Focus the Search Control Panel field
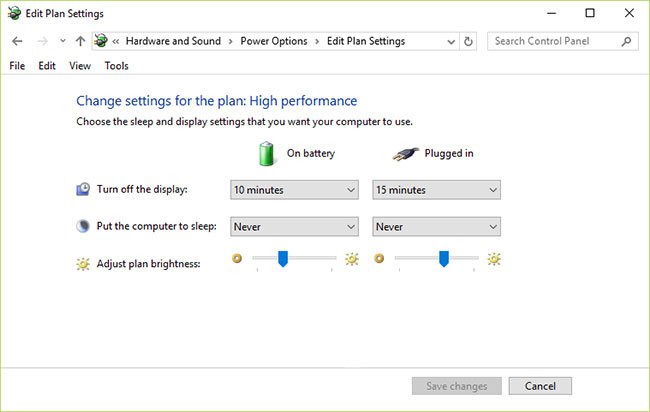The width and height of the screenshot is (650, 412). 555,41
